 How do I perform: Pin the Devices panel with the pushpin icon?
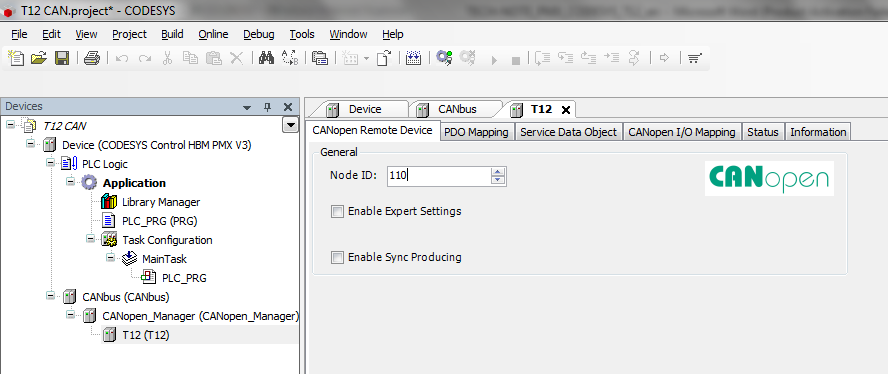click(x=267, y=107)
